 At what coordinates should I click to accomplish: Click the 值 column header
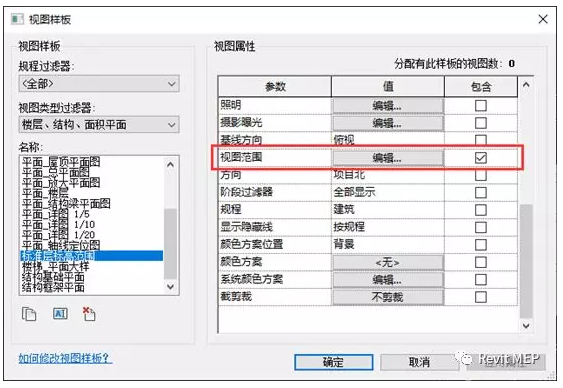tap(388, 87)
